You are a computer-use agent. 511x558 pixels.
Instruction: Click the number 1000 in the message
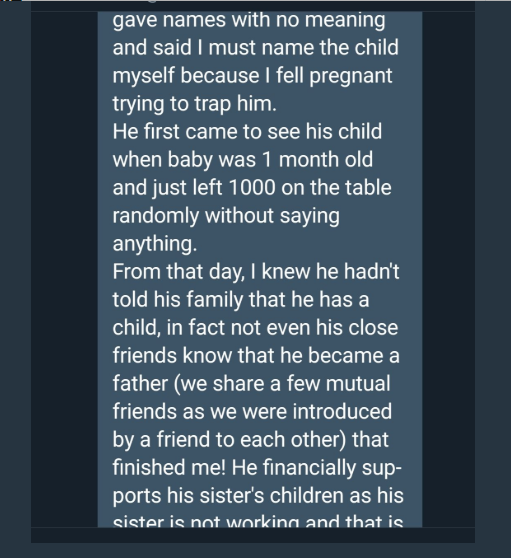tap(252, 187)
